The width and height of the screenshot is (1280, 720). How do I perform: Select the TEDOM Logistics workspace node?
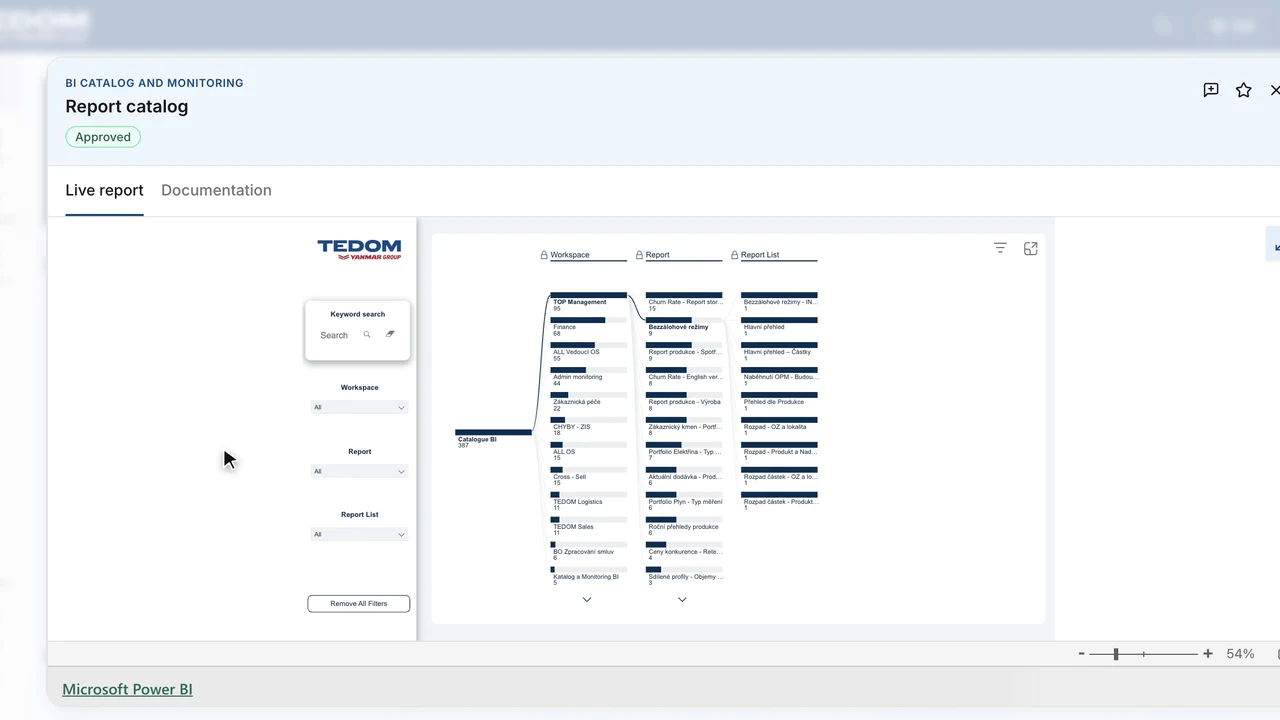[x=588, y=501]
